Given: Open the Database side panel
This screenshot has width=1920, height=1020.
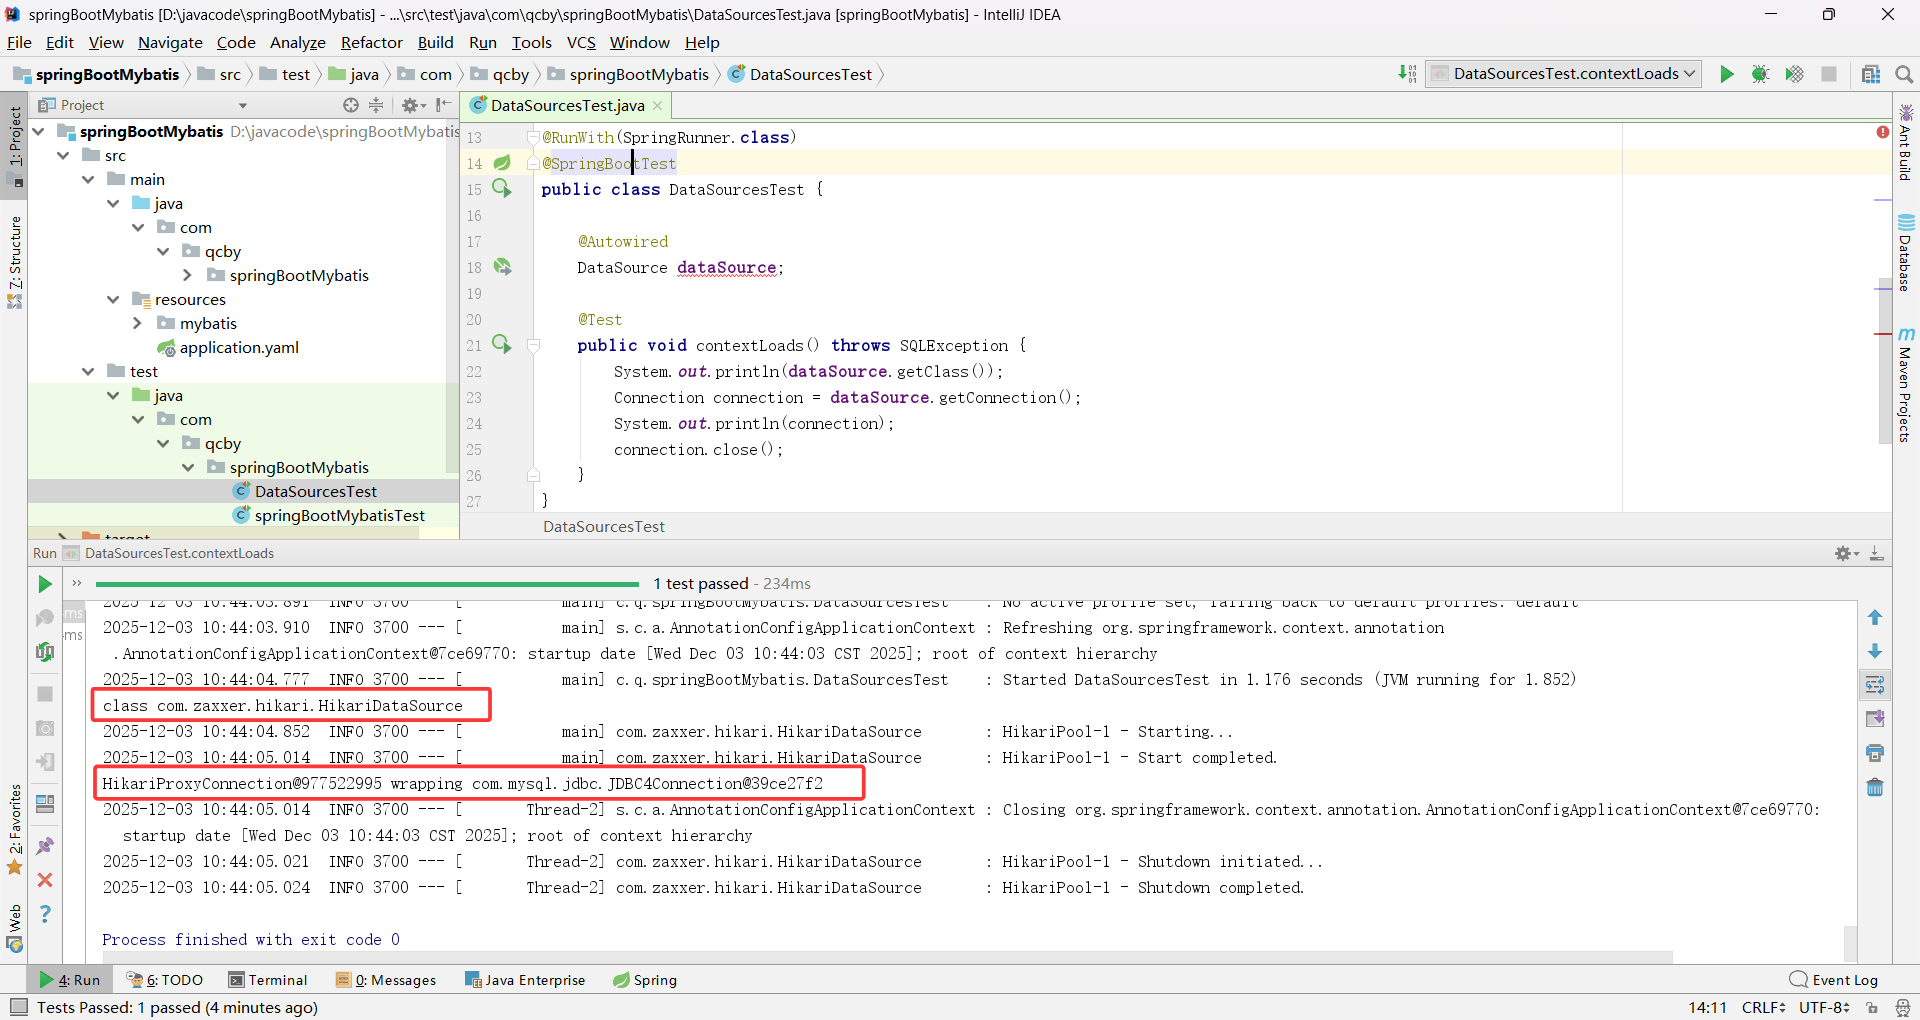Looking at the screenshot, I should (x=1906, y=253).
